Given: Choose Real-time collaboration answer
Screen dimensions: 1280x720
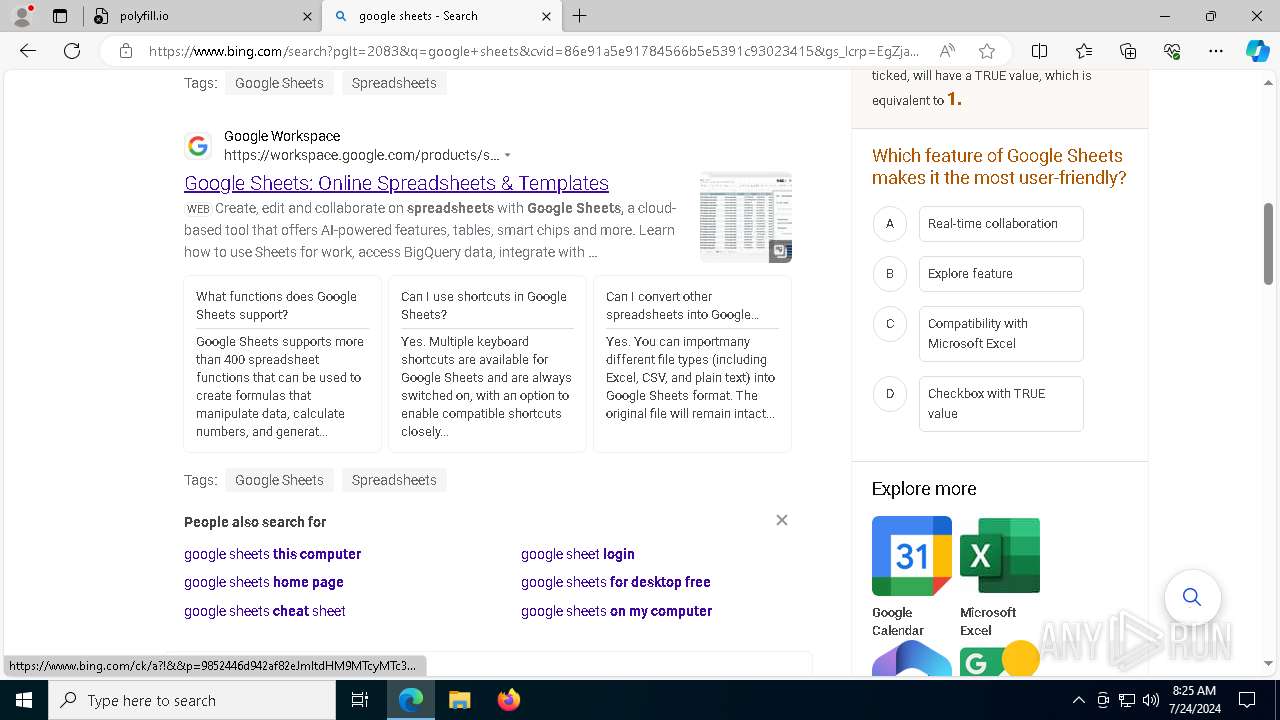Looking at the screenshot, I should (1001, 224).
